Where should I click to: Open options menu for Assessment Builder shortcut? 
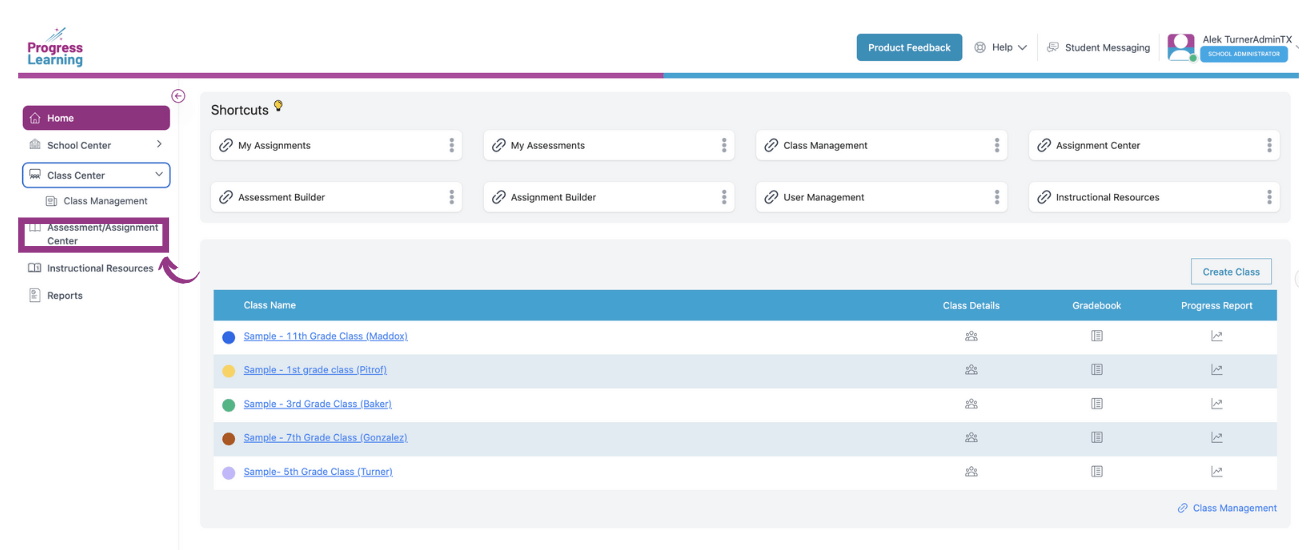[x=452, y=197]
